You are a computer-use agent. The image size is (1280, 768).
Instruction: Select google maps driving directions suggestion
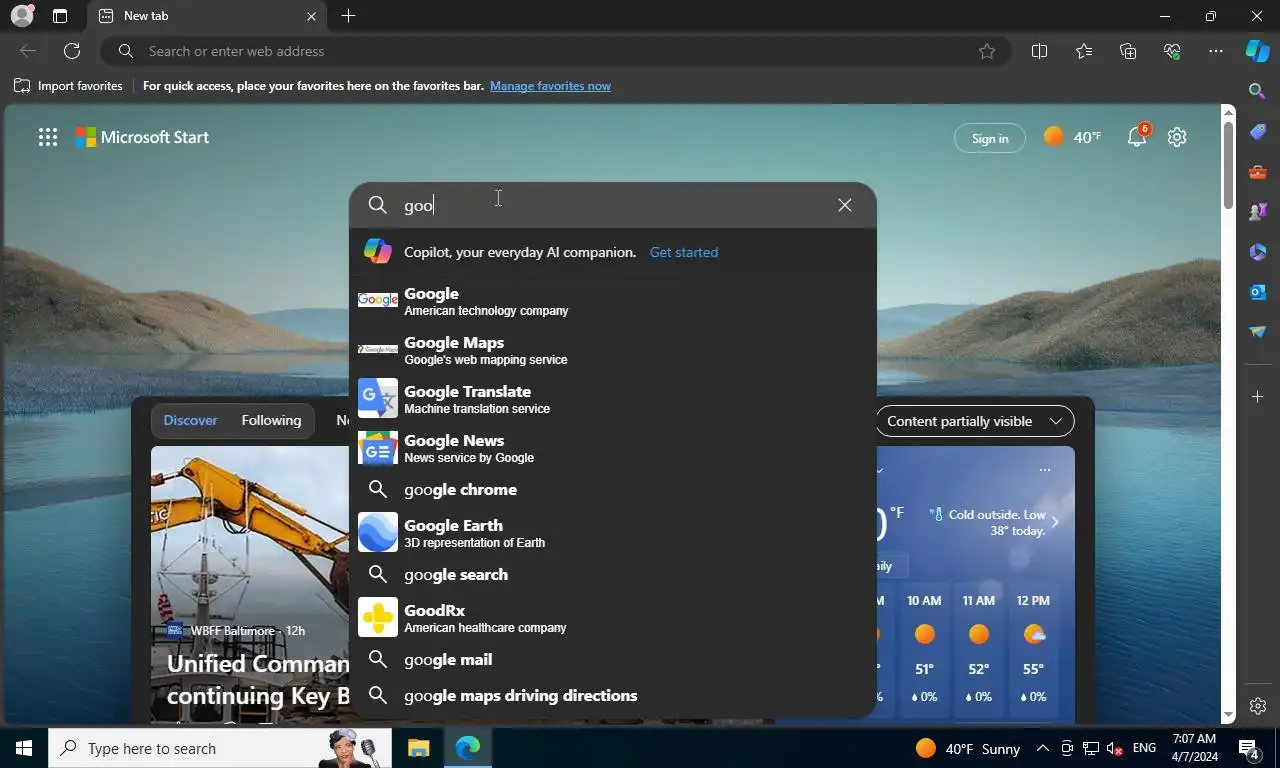click(x=613, y=695)
